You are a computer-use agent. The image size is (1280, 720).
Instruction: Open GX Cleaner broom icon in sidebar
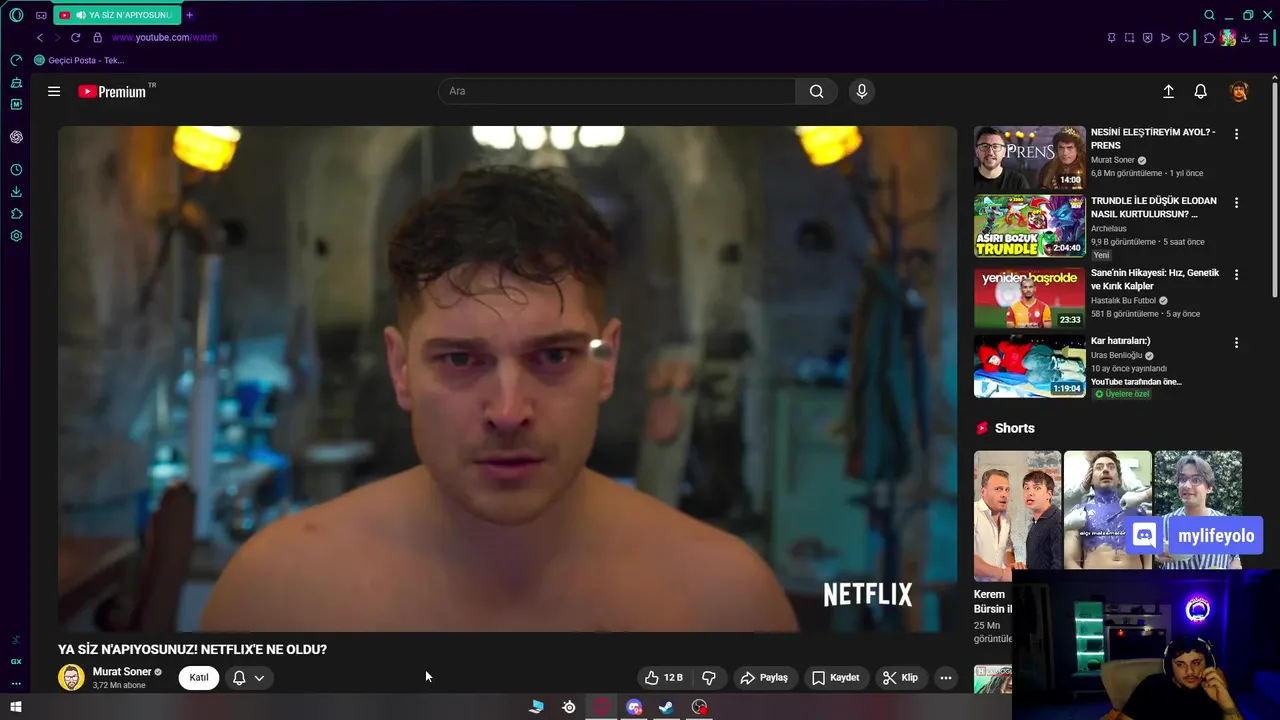click(x=16, y=82)
